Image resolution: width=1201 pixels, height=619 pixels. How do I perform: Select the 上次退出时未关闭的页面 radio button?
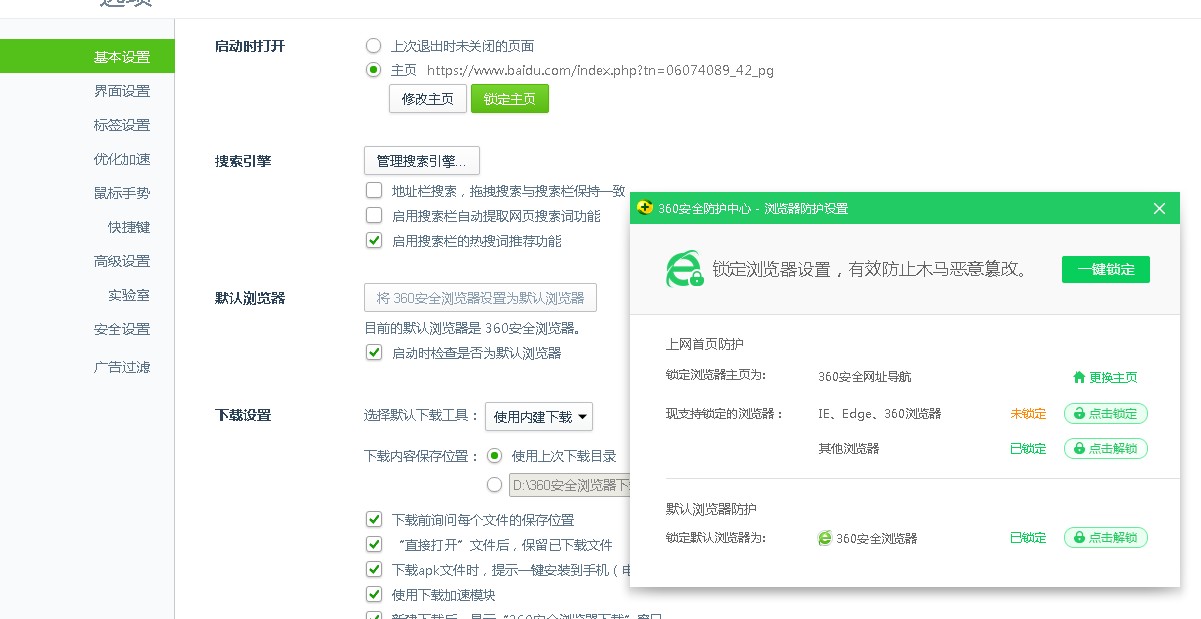click(x=374, y=45)
